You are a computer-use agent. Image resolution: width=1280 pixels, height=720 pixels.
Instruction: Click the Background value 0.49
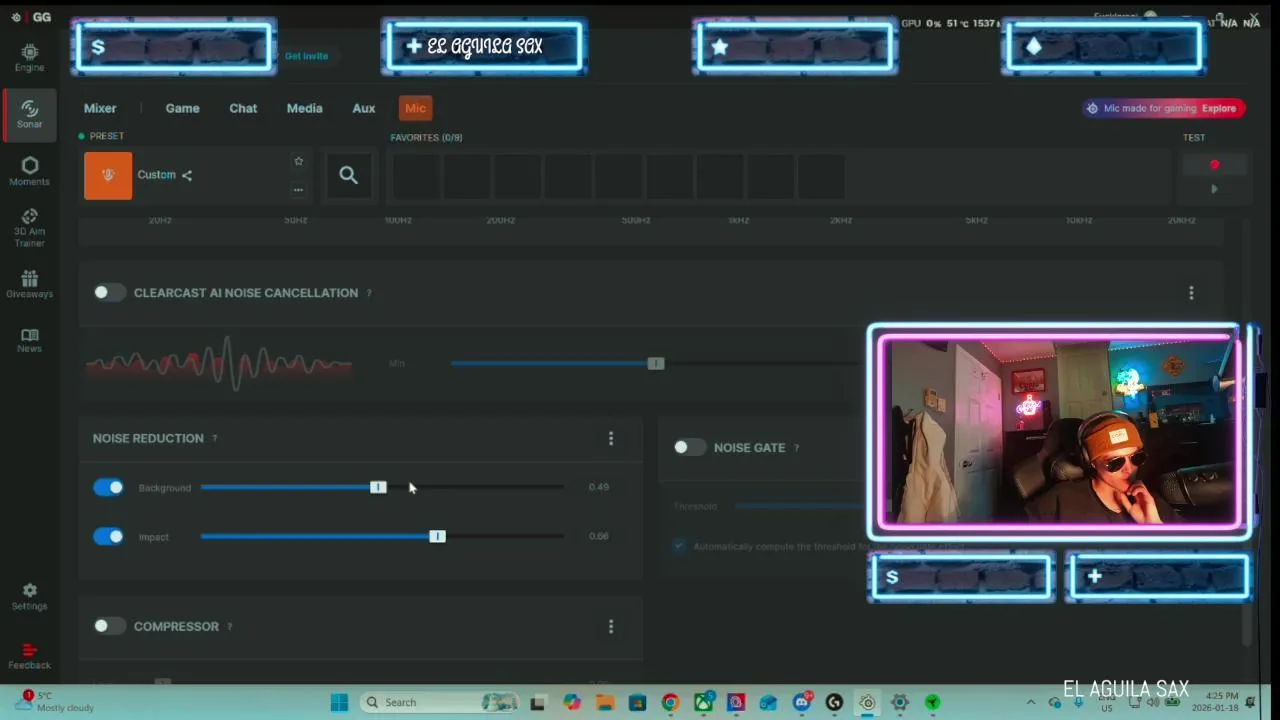click(x=599, y=487)
